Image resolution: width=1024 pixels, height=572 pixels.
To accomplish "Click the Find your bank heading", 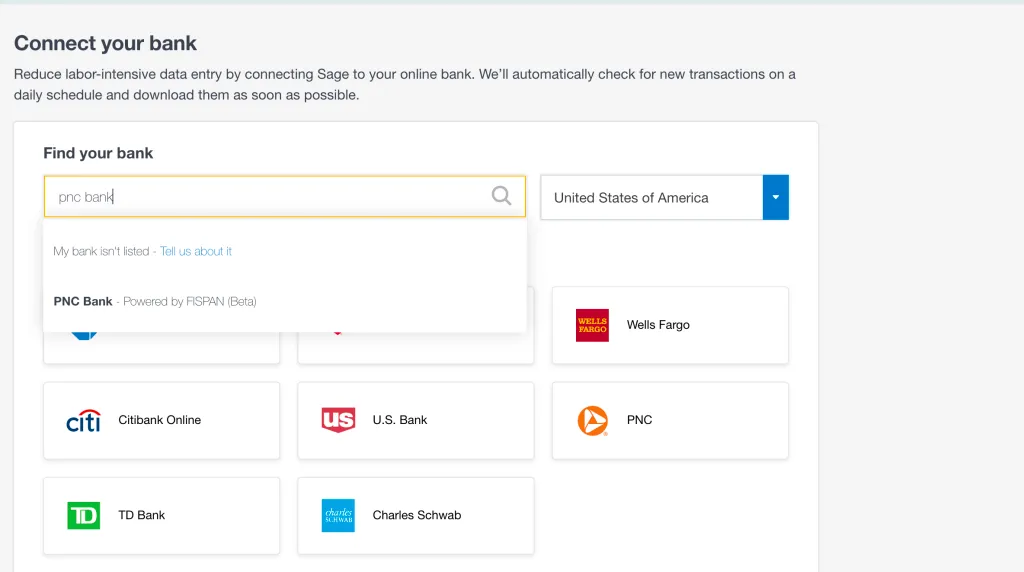I will (x=98, y=153).
